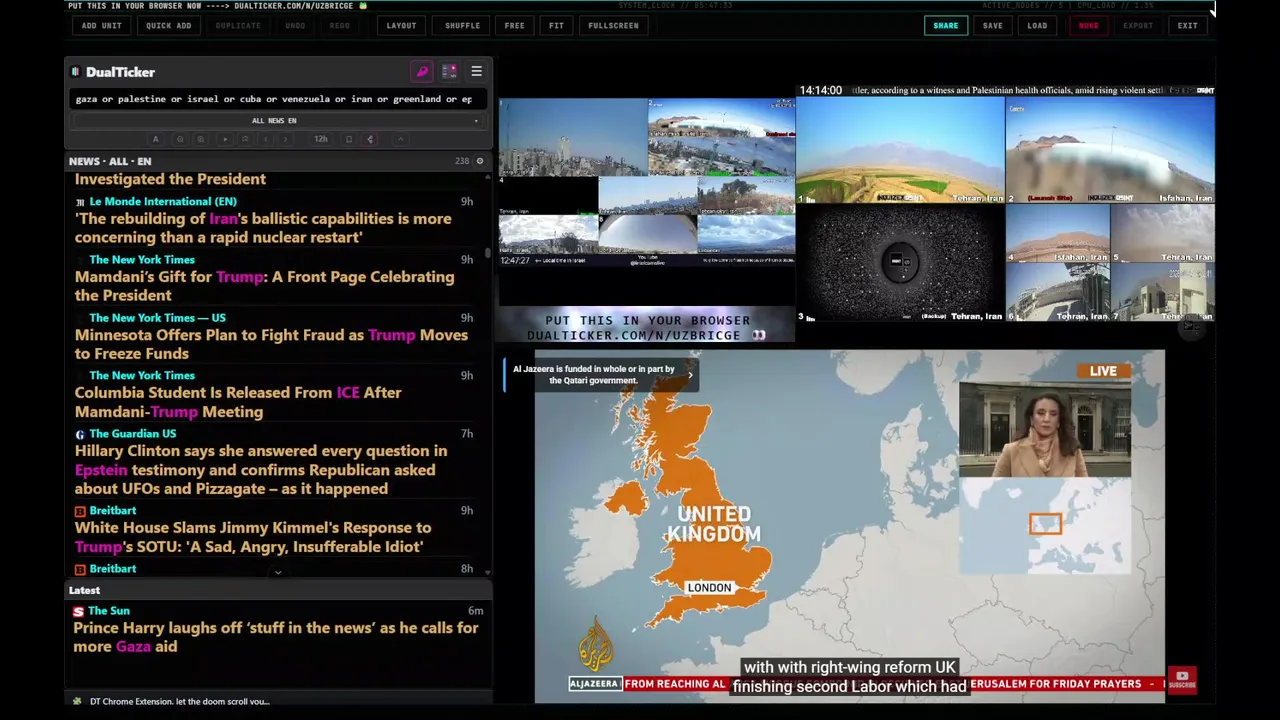Click the zoom out magnifier icon

(180, 139)
